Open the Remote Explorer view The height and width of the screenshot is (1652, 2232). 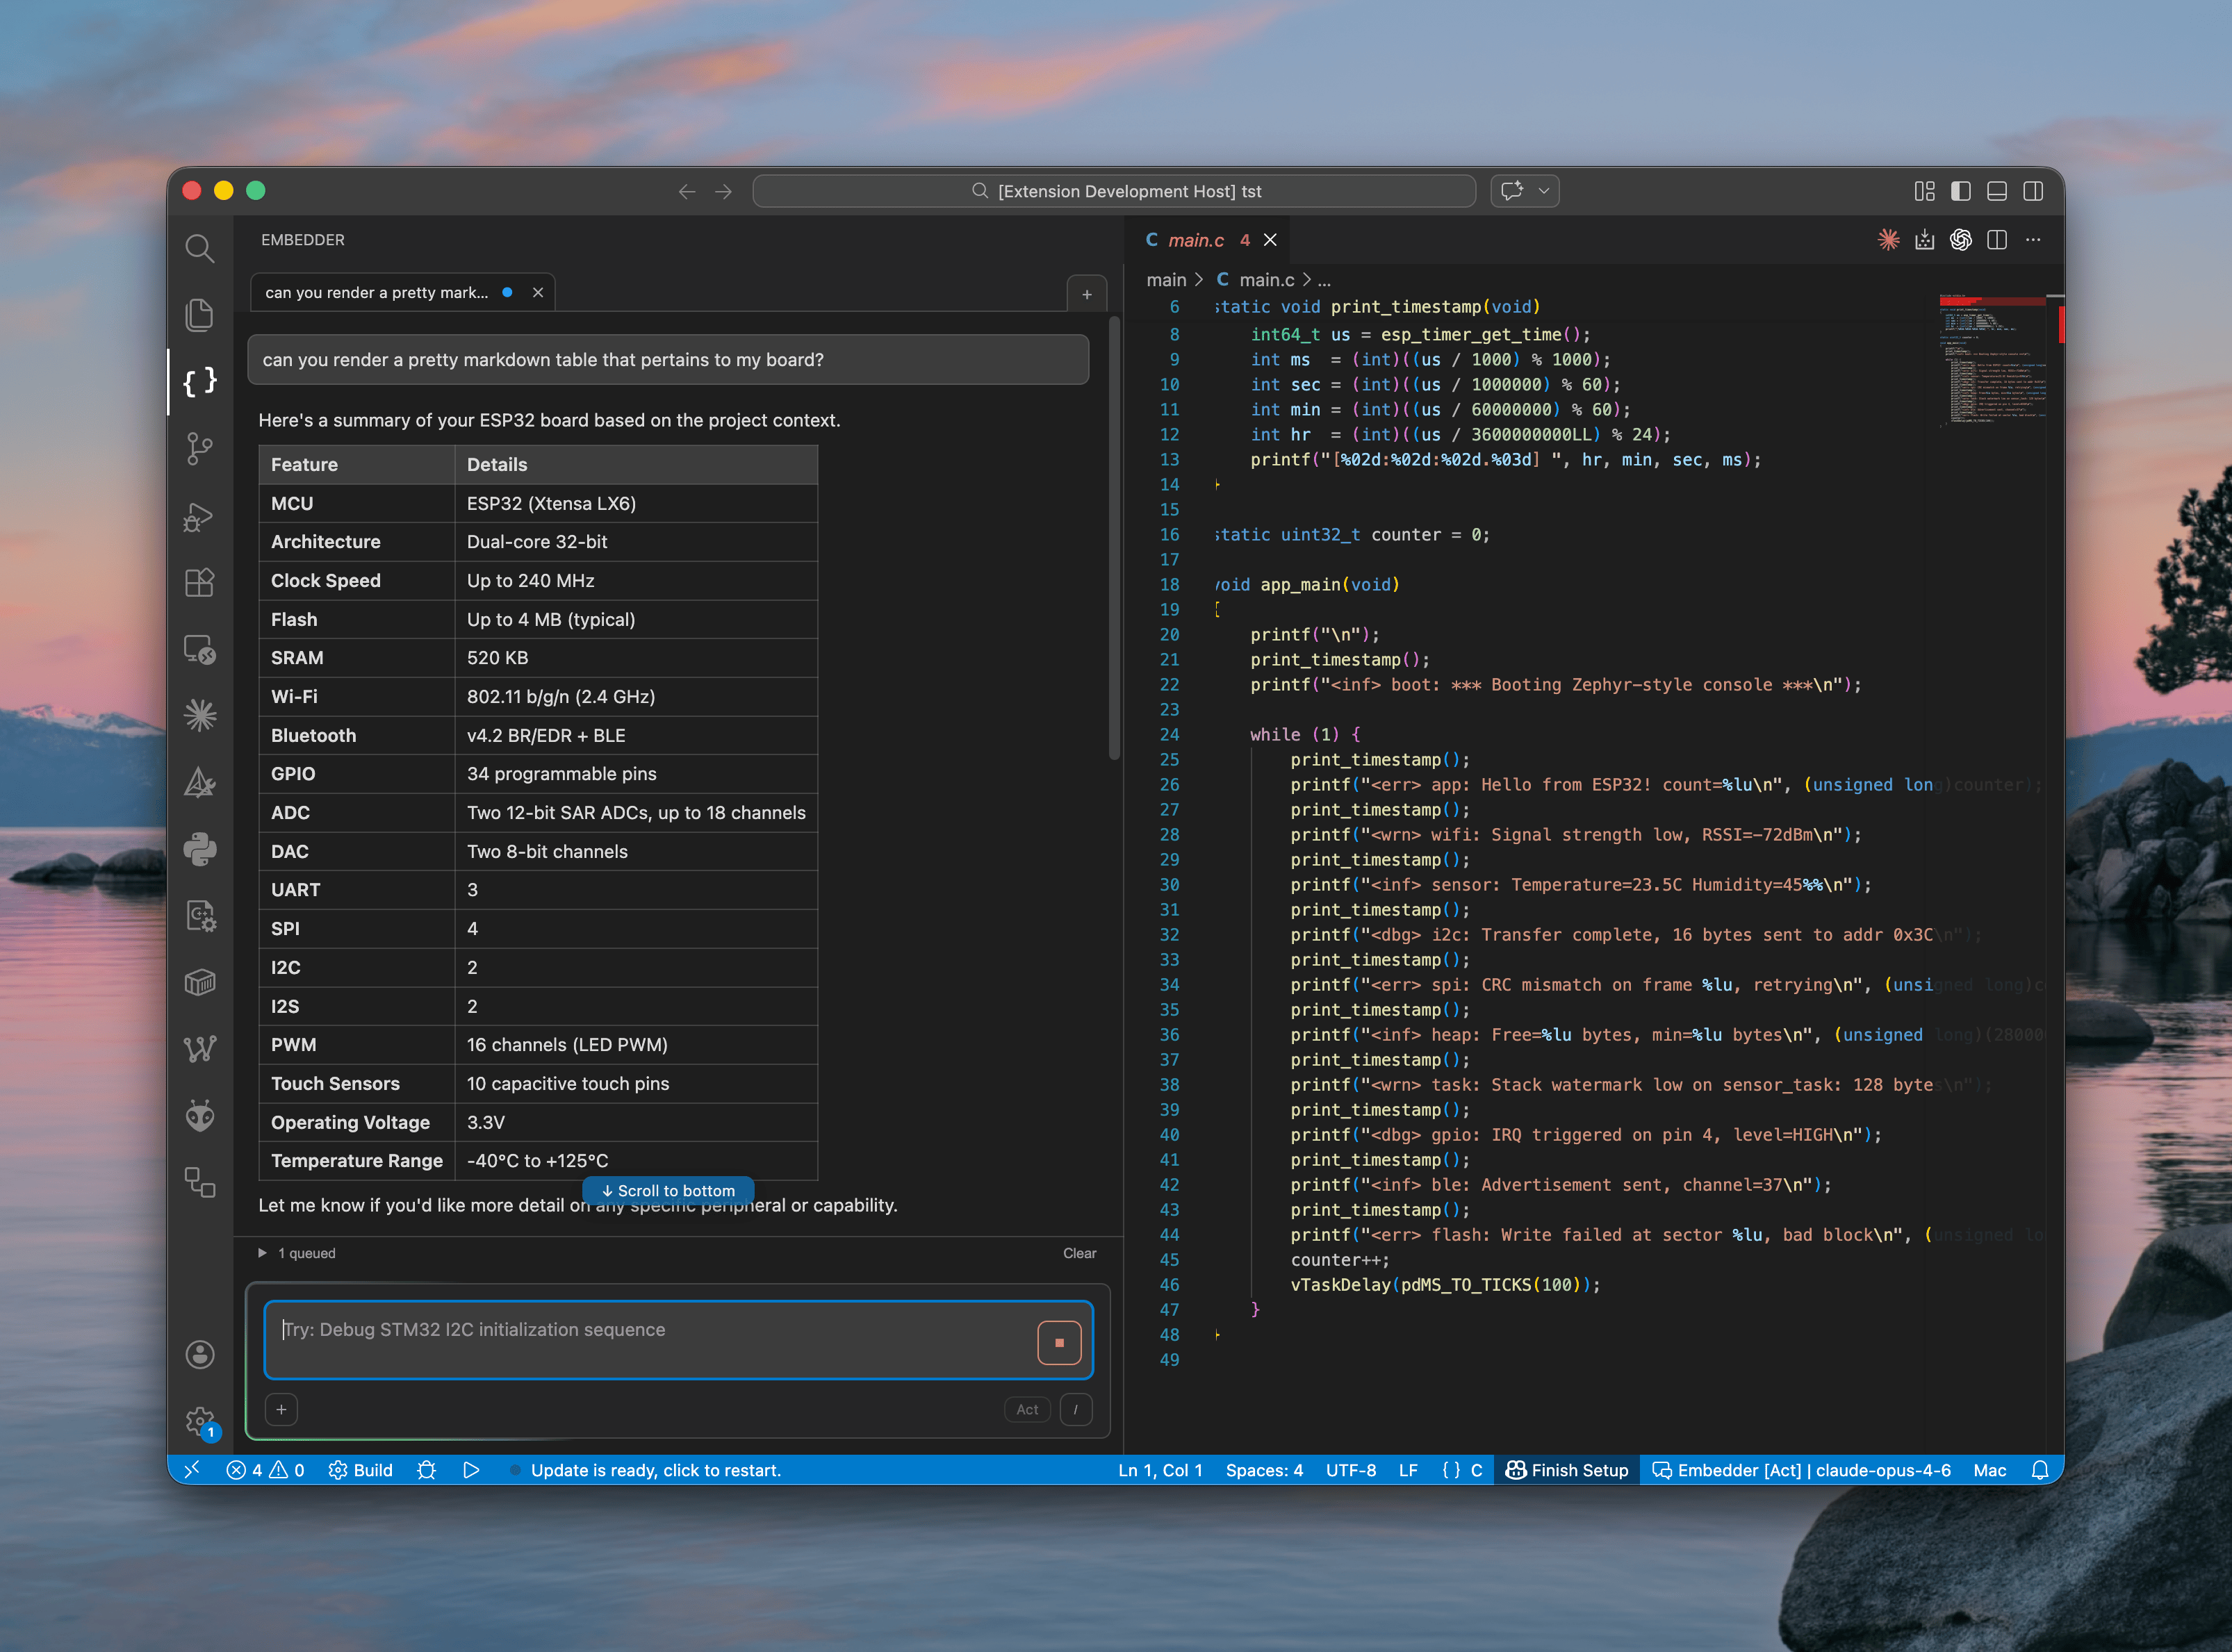pyautogui.click(x=200, y=649)
